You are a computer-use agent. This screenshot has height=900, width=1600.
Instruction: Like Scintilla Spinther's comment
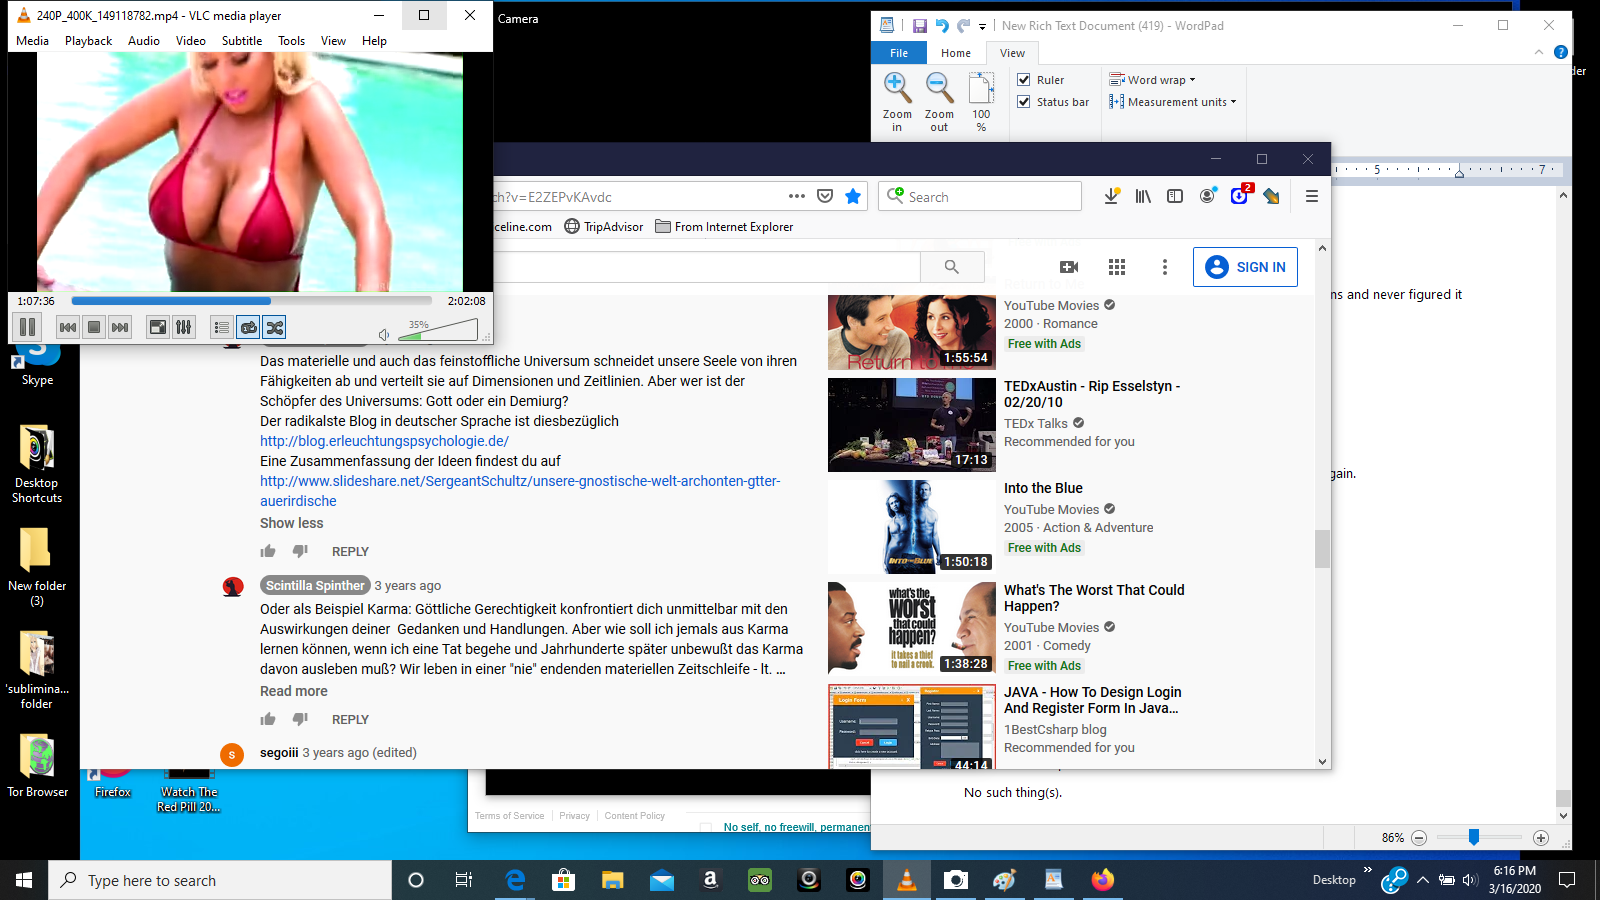(268, 719)
